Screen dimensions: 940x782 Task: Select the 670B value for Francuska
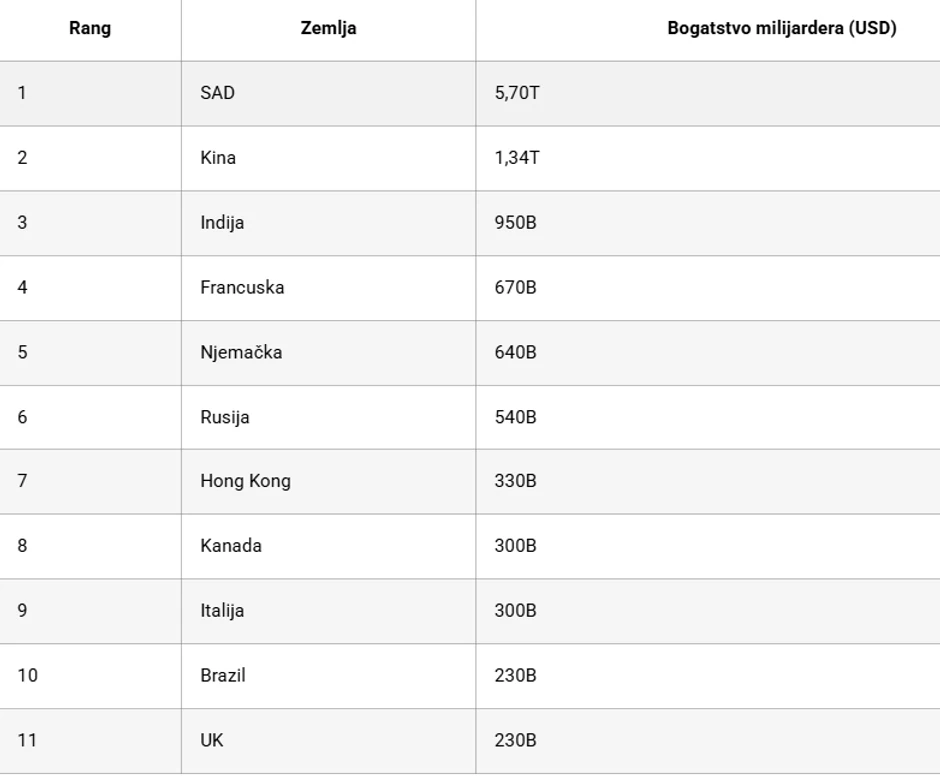point(515,288)
